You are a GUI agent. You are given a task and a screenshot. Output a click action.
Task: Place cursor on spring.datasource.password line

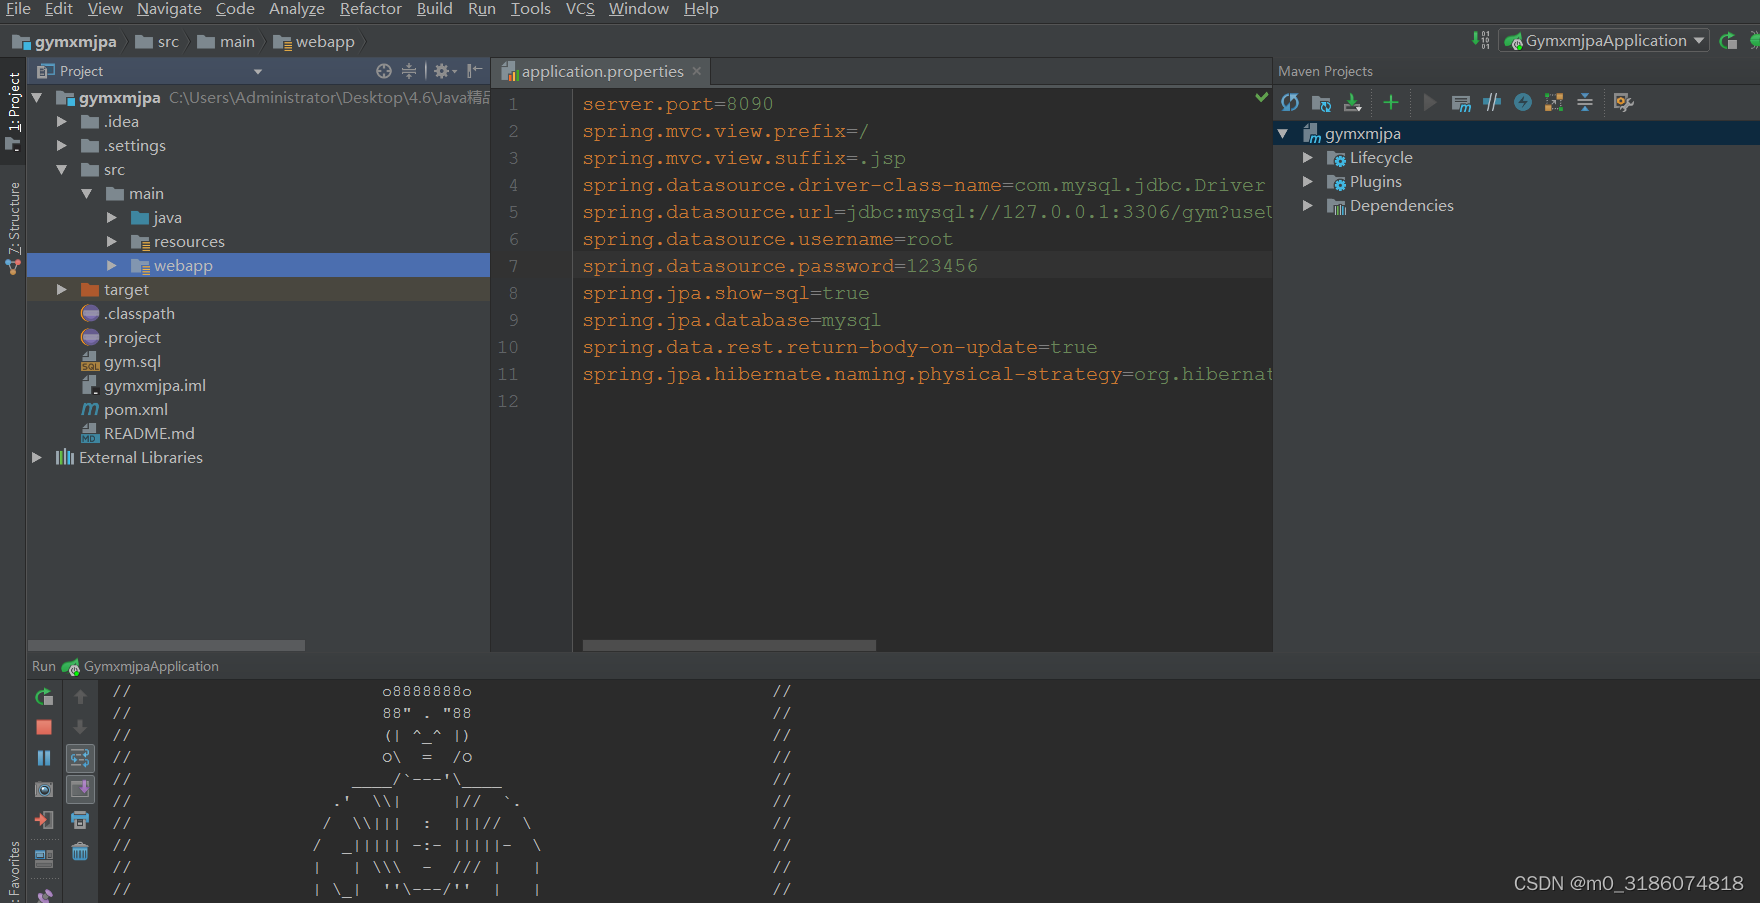(x=780, y=266)
